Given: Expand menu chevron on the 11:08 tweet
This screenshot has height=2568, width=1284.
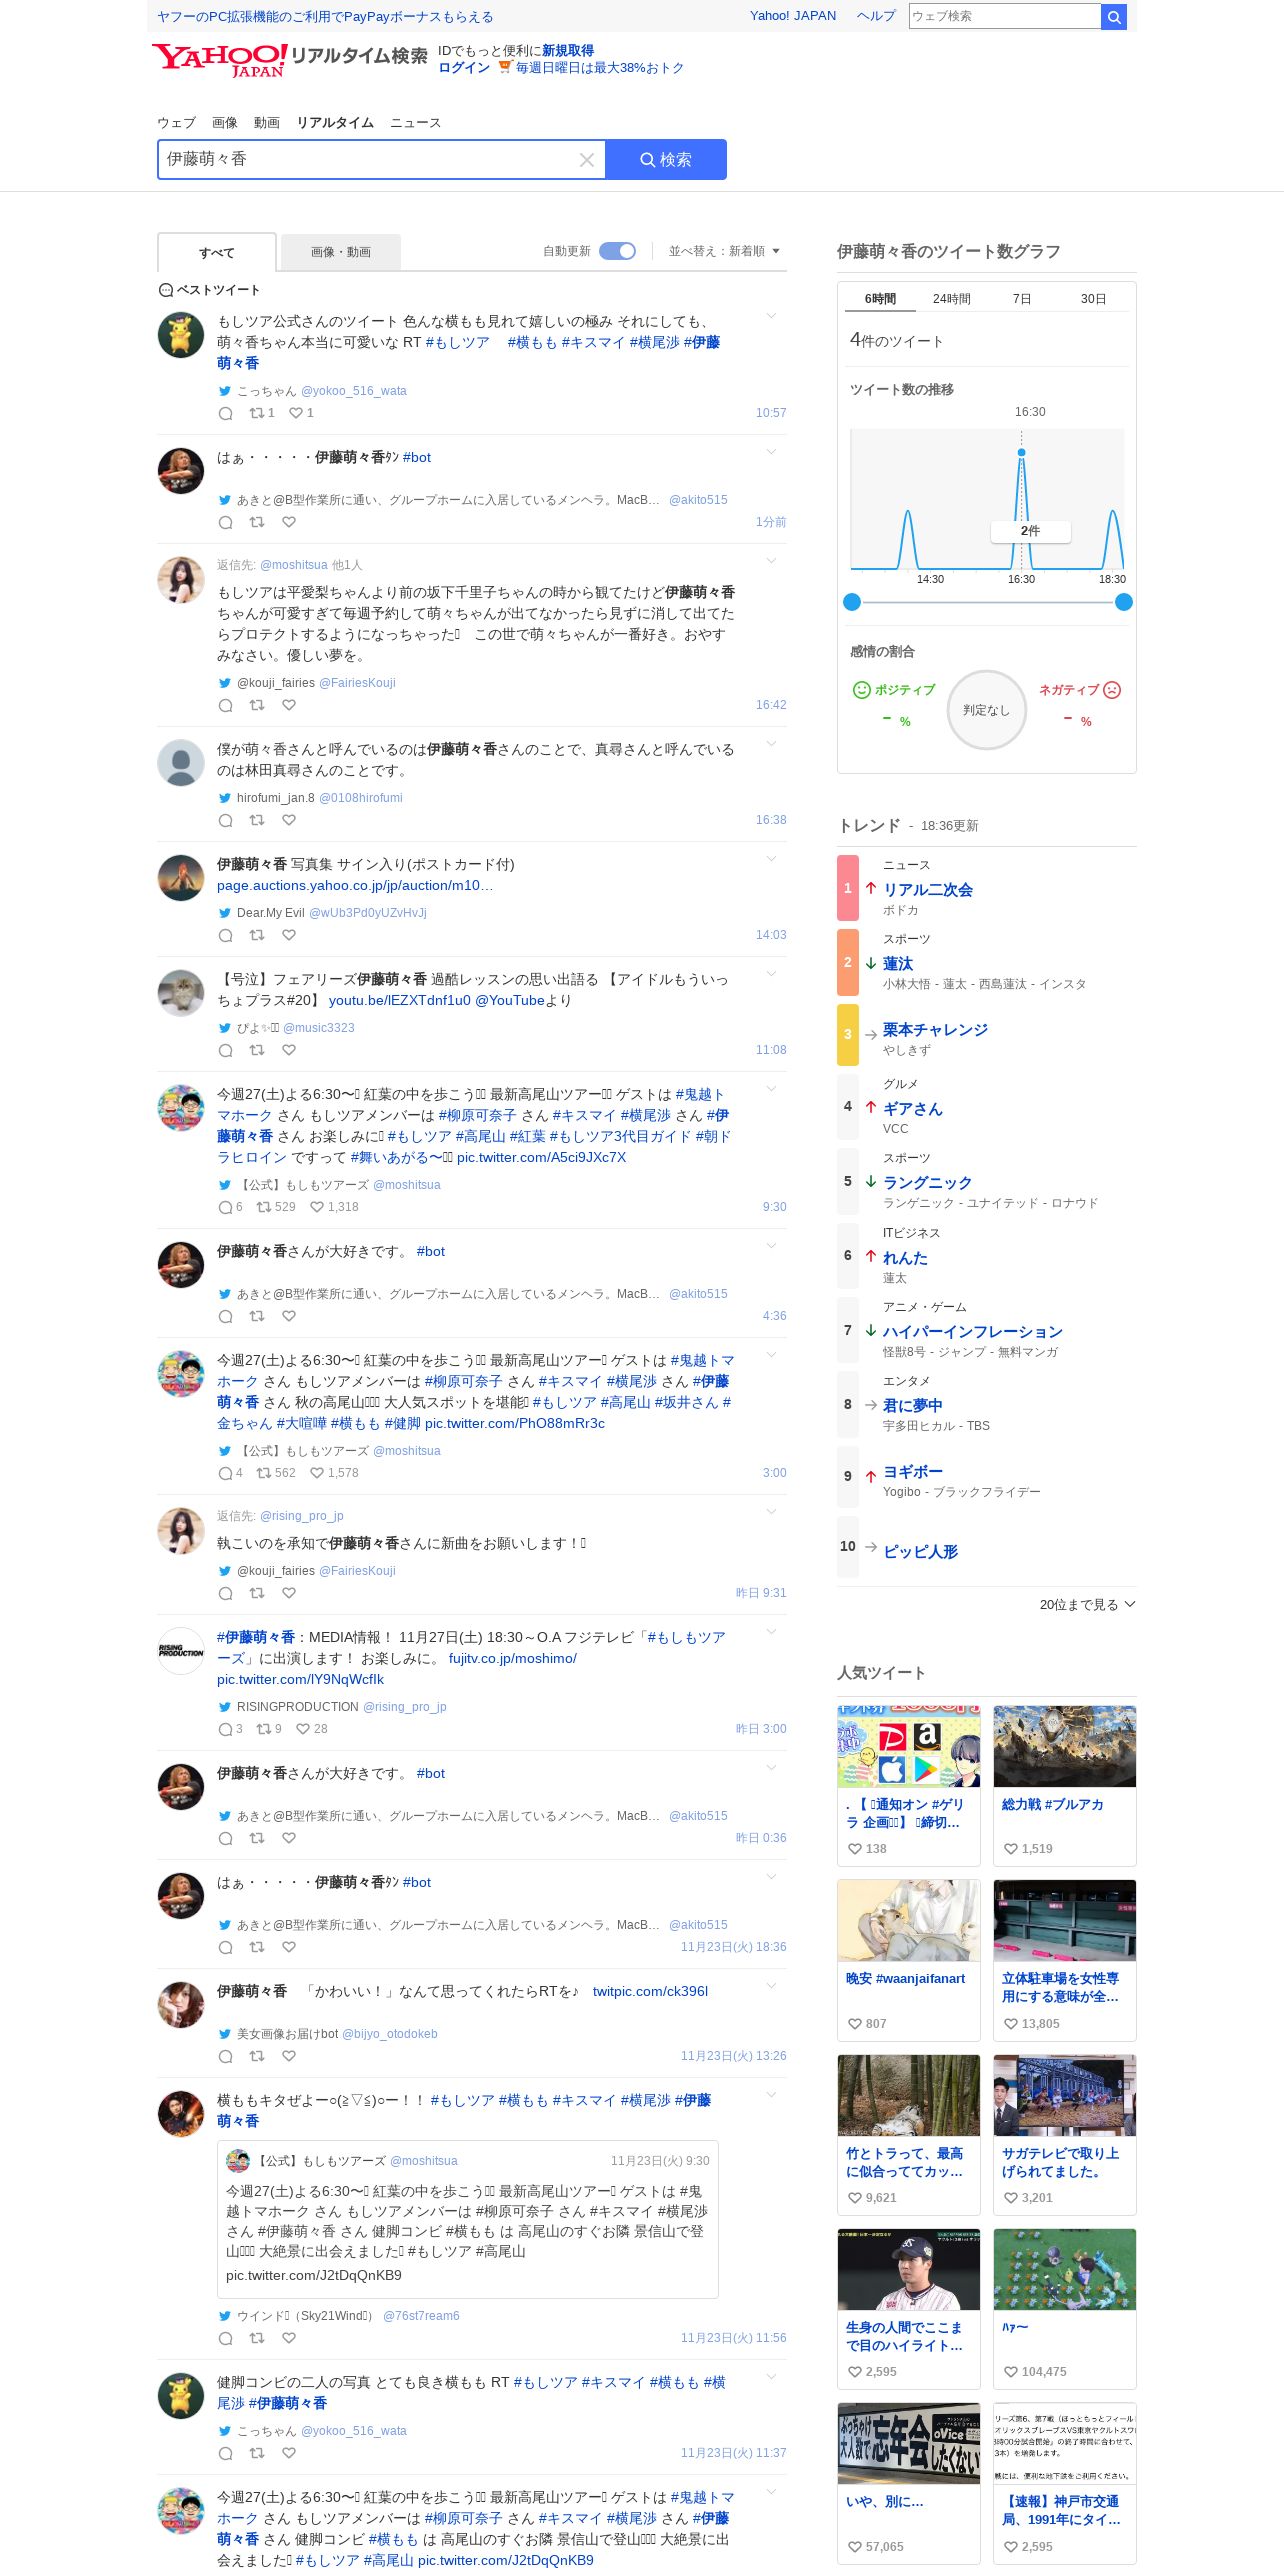Looking at the screenshot, I should [x=771, y=974].
